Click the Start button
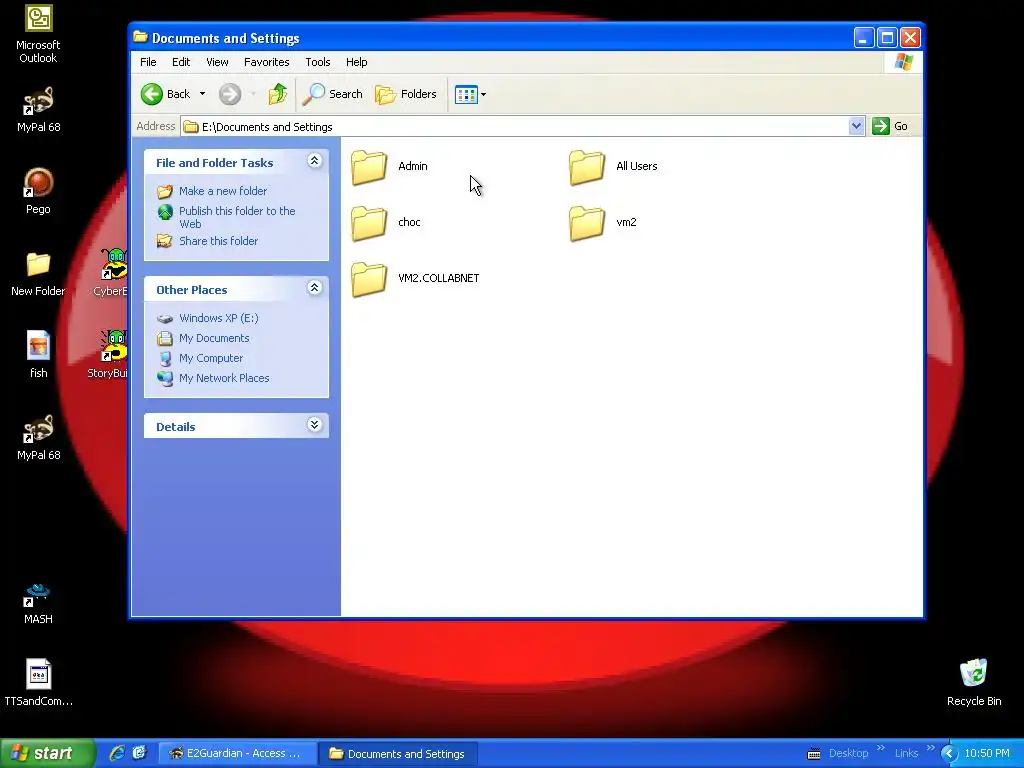This screenshot has width=1024, height=768. (x=48, y=754)
